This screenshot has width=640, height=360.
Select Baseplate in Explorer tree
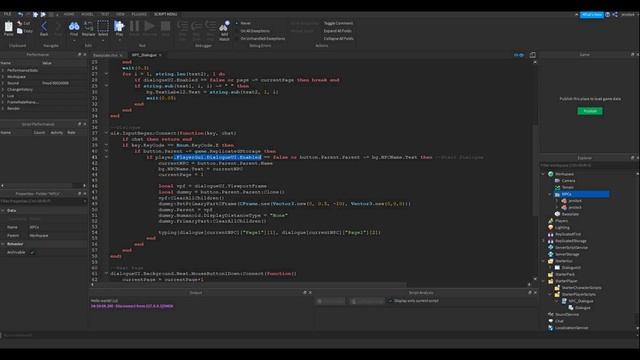(570, 214)
